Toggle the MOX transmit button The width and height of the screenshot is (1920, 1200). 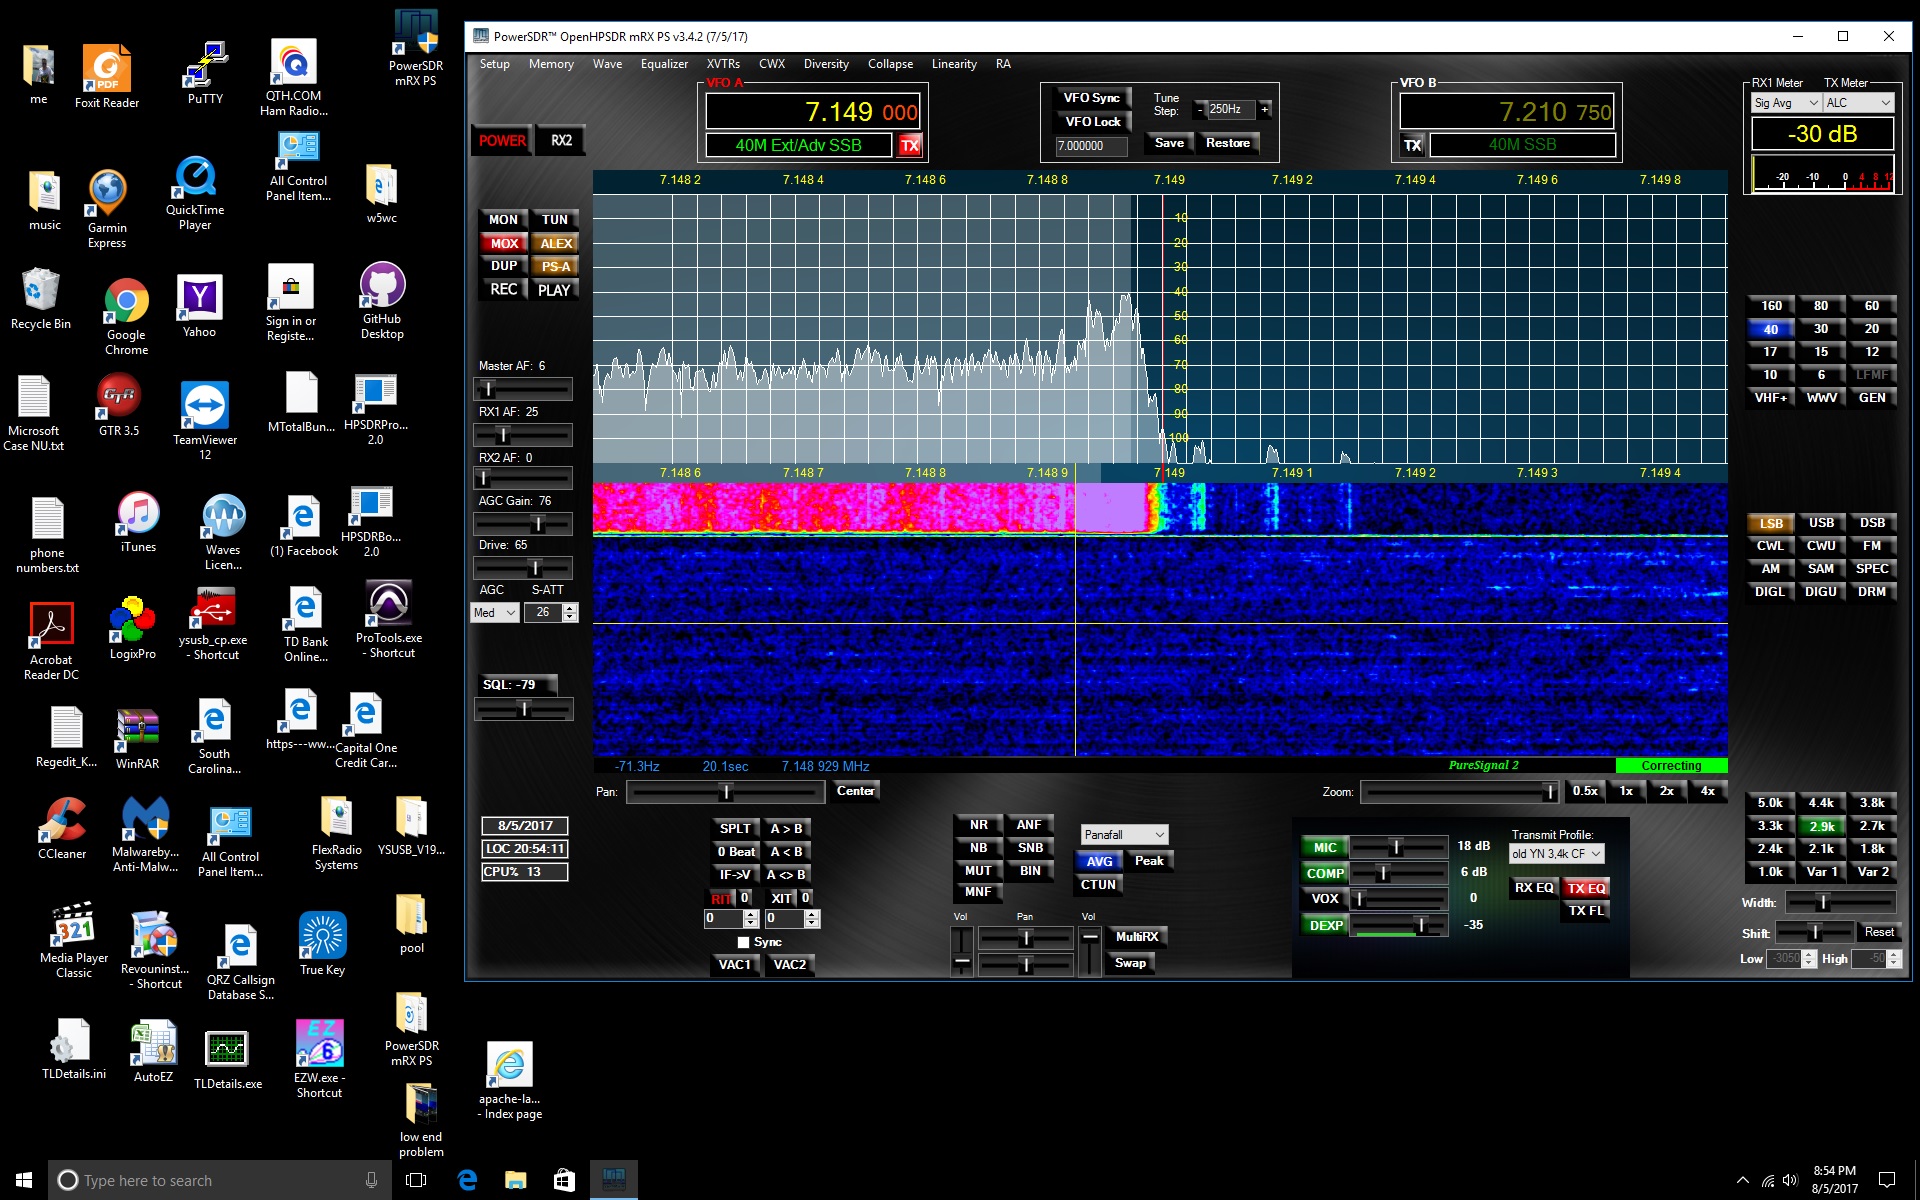pyautogui.click(x=504, y=243)
